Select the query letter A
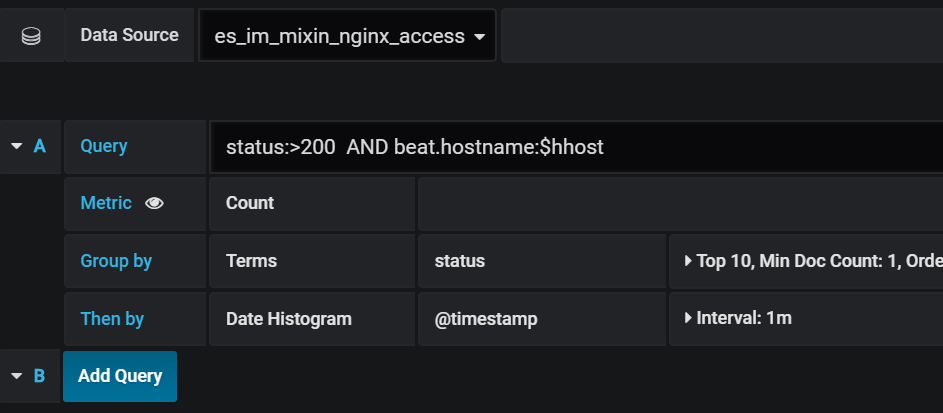The width and height of the screenshot is (943, 413). click(x=40, y=146)
